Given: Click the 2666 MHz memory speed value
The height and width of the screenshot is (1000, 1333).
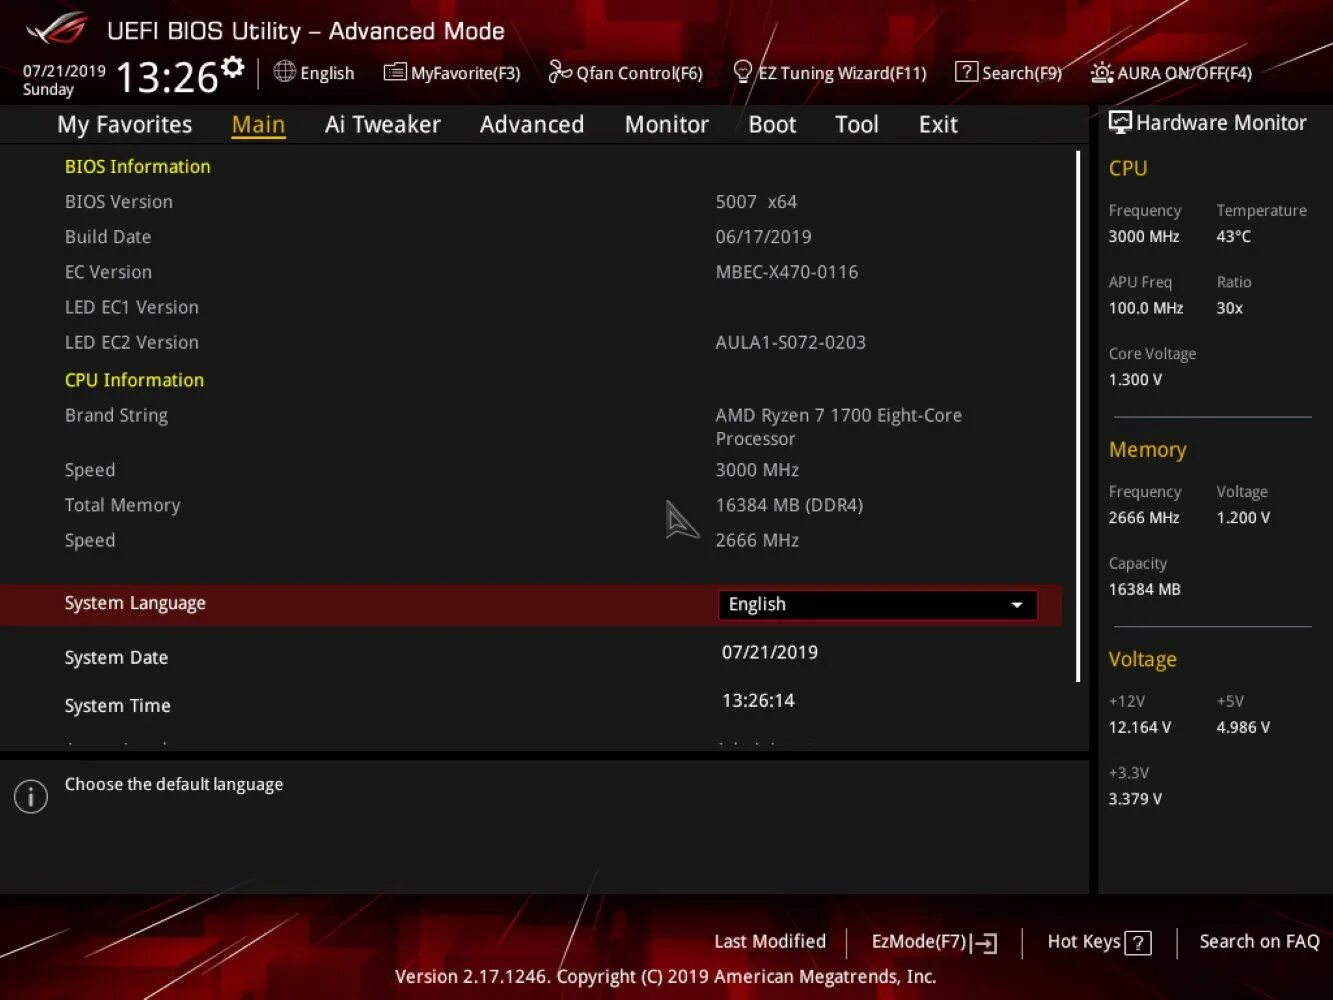Looking at the screenshot, I should 757,540.
